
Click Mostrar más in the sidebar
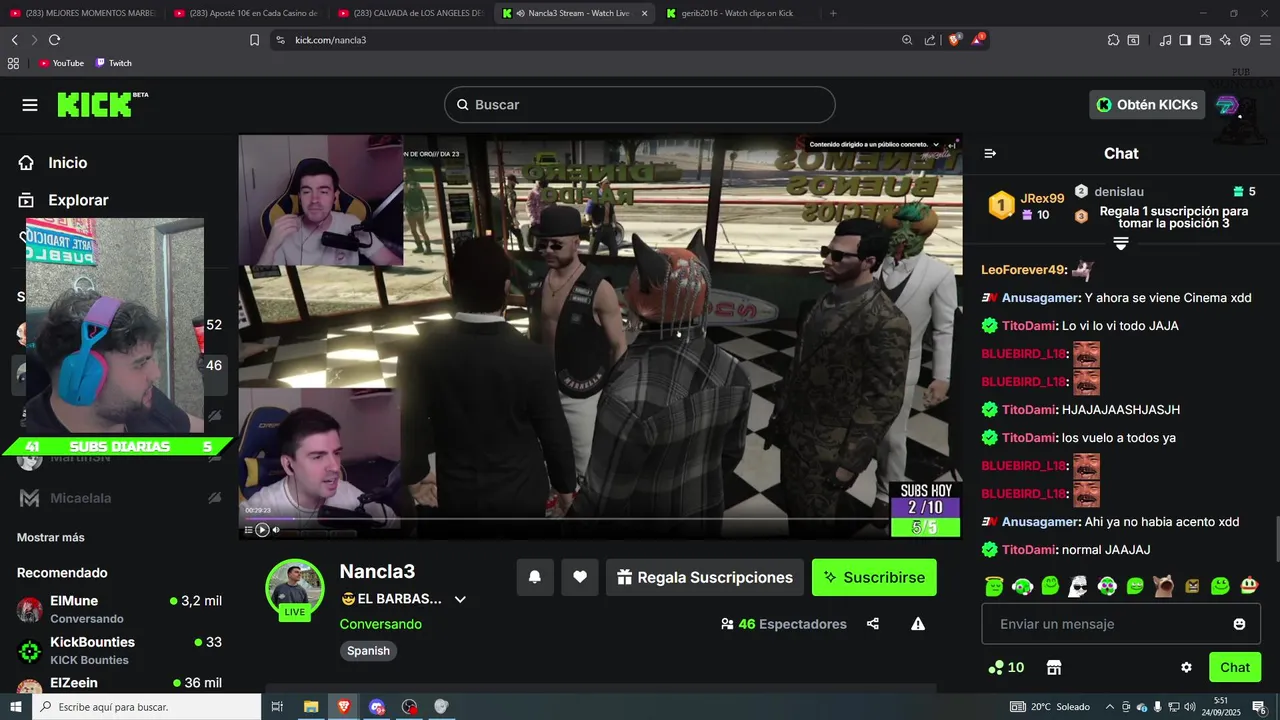click(x=51, y=537)
